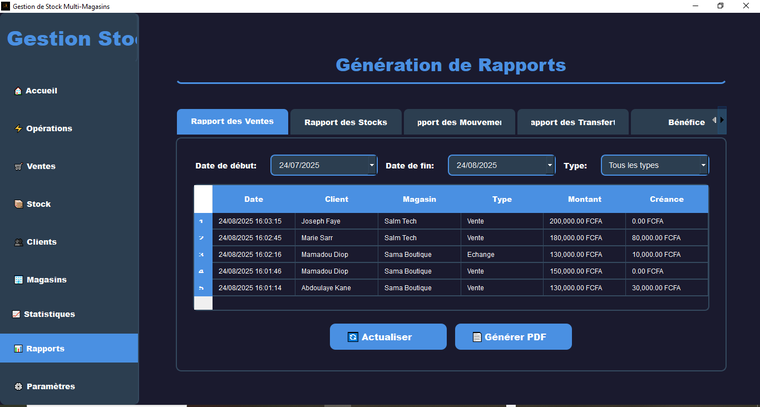Click the Générer PDF button
This screenshot has height=407, width=760.
tap(513, 337)
